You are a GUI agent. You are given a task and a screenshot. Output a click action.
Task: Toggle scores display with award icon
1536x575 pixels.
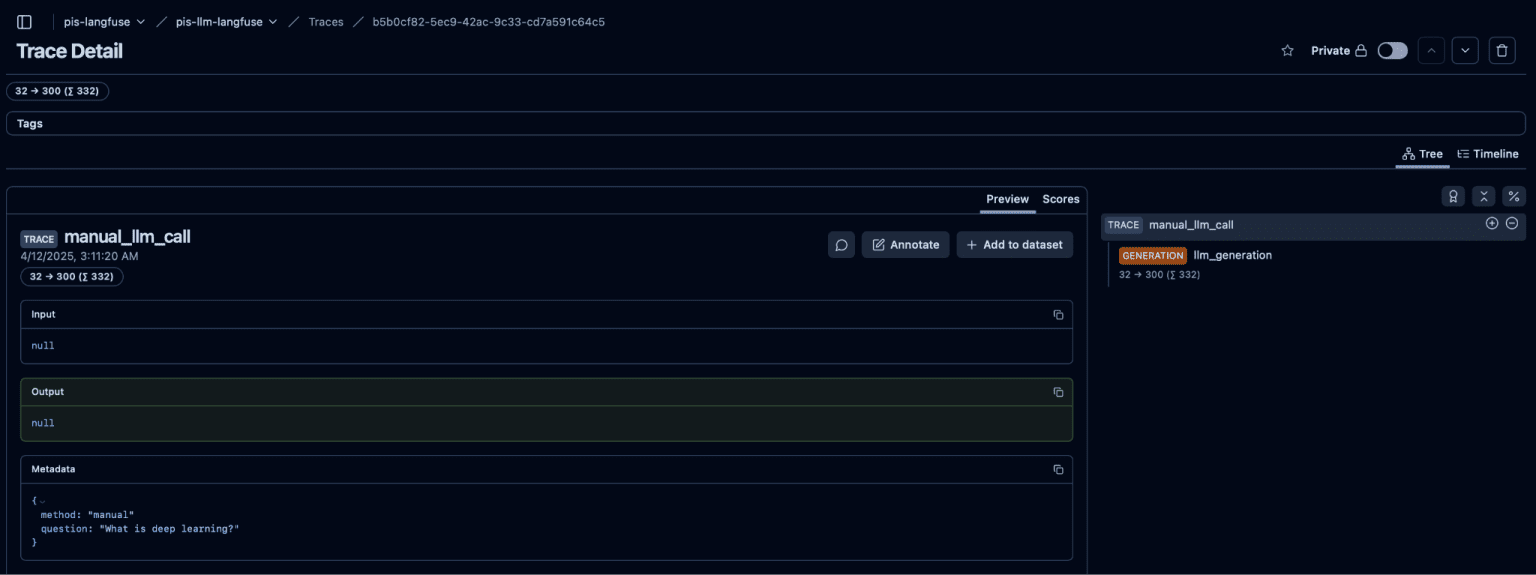click(1452, 196)
